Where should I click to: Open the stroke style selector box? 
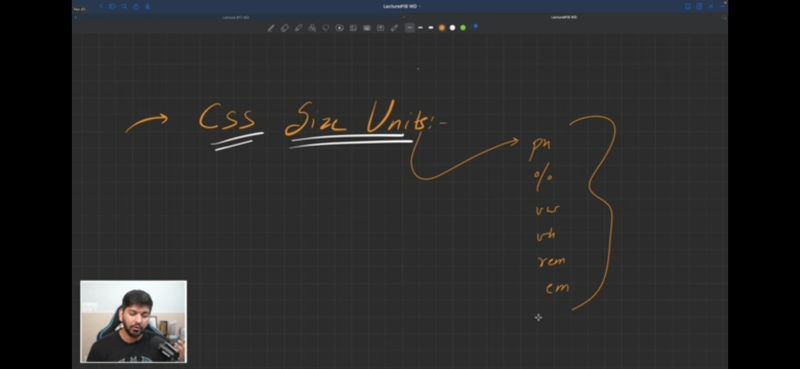coord(410,28)
